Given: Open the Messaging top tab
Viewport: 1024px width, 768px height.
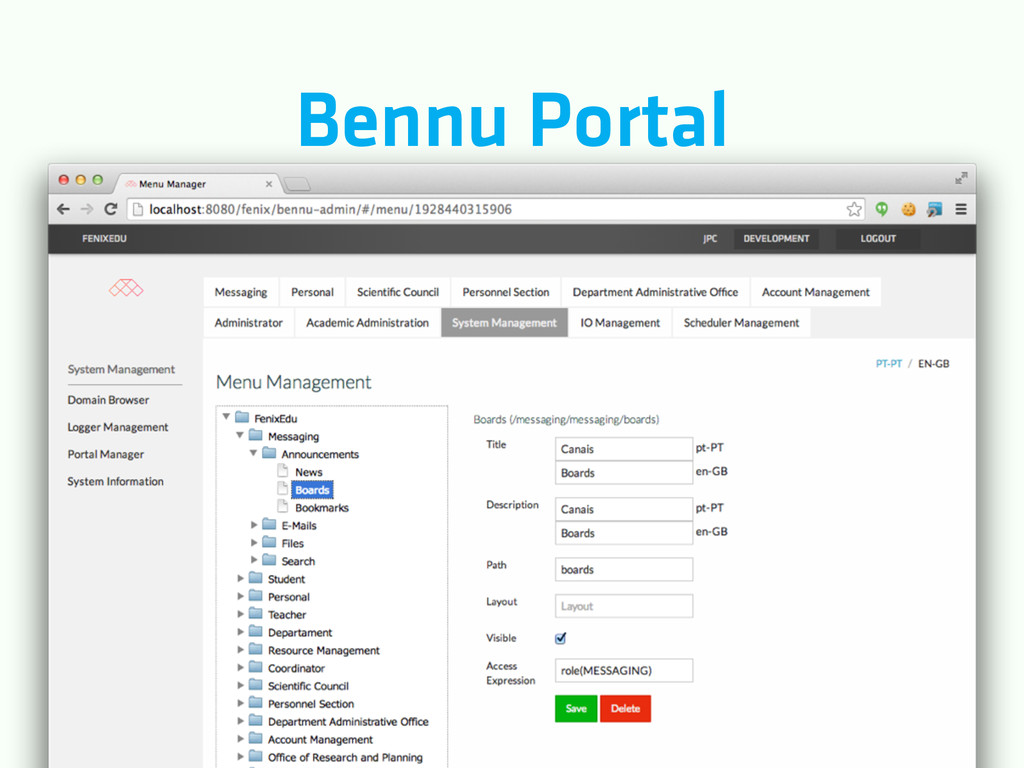Looking at the screenshot, I should pos(241,292).
